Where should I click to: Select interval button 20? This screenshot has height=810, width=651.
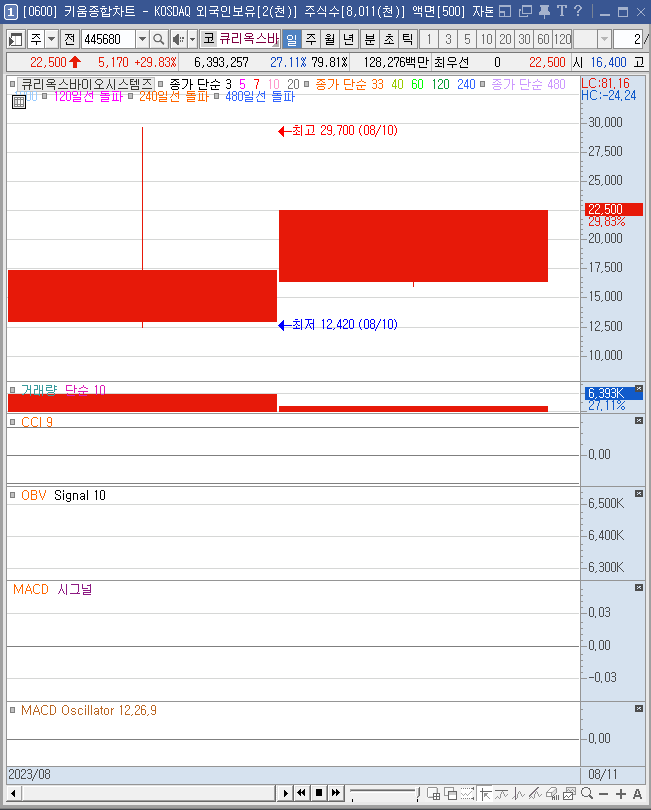coord(505,39)
